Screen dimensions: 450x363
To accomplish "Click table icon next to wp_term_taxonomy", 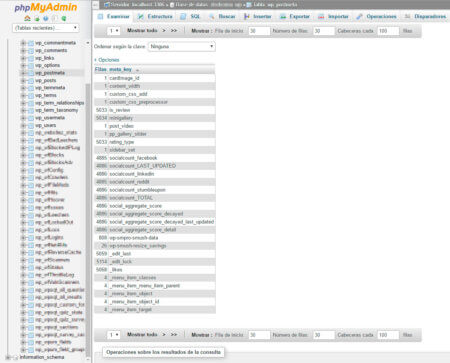I will (x=31, y=110).
